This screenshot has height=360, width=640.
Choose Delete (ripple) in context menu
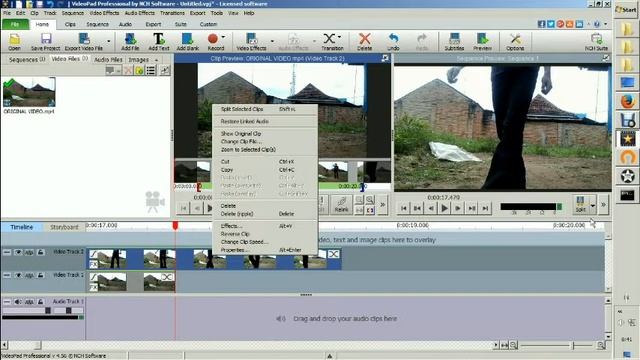point(237,213)
